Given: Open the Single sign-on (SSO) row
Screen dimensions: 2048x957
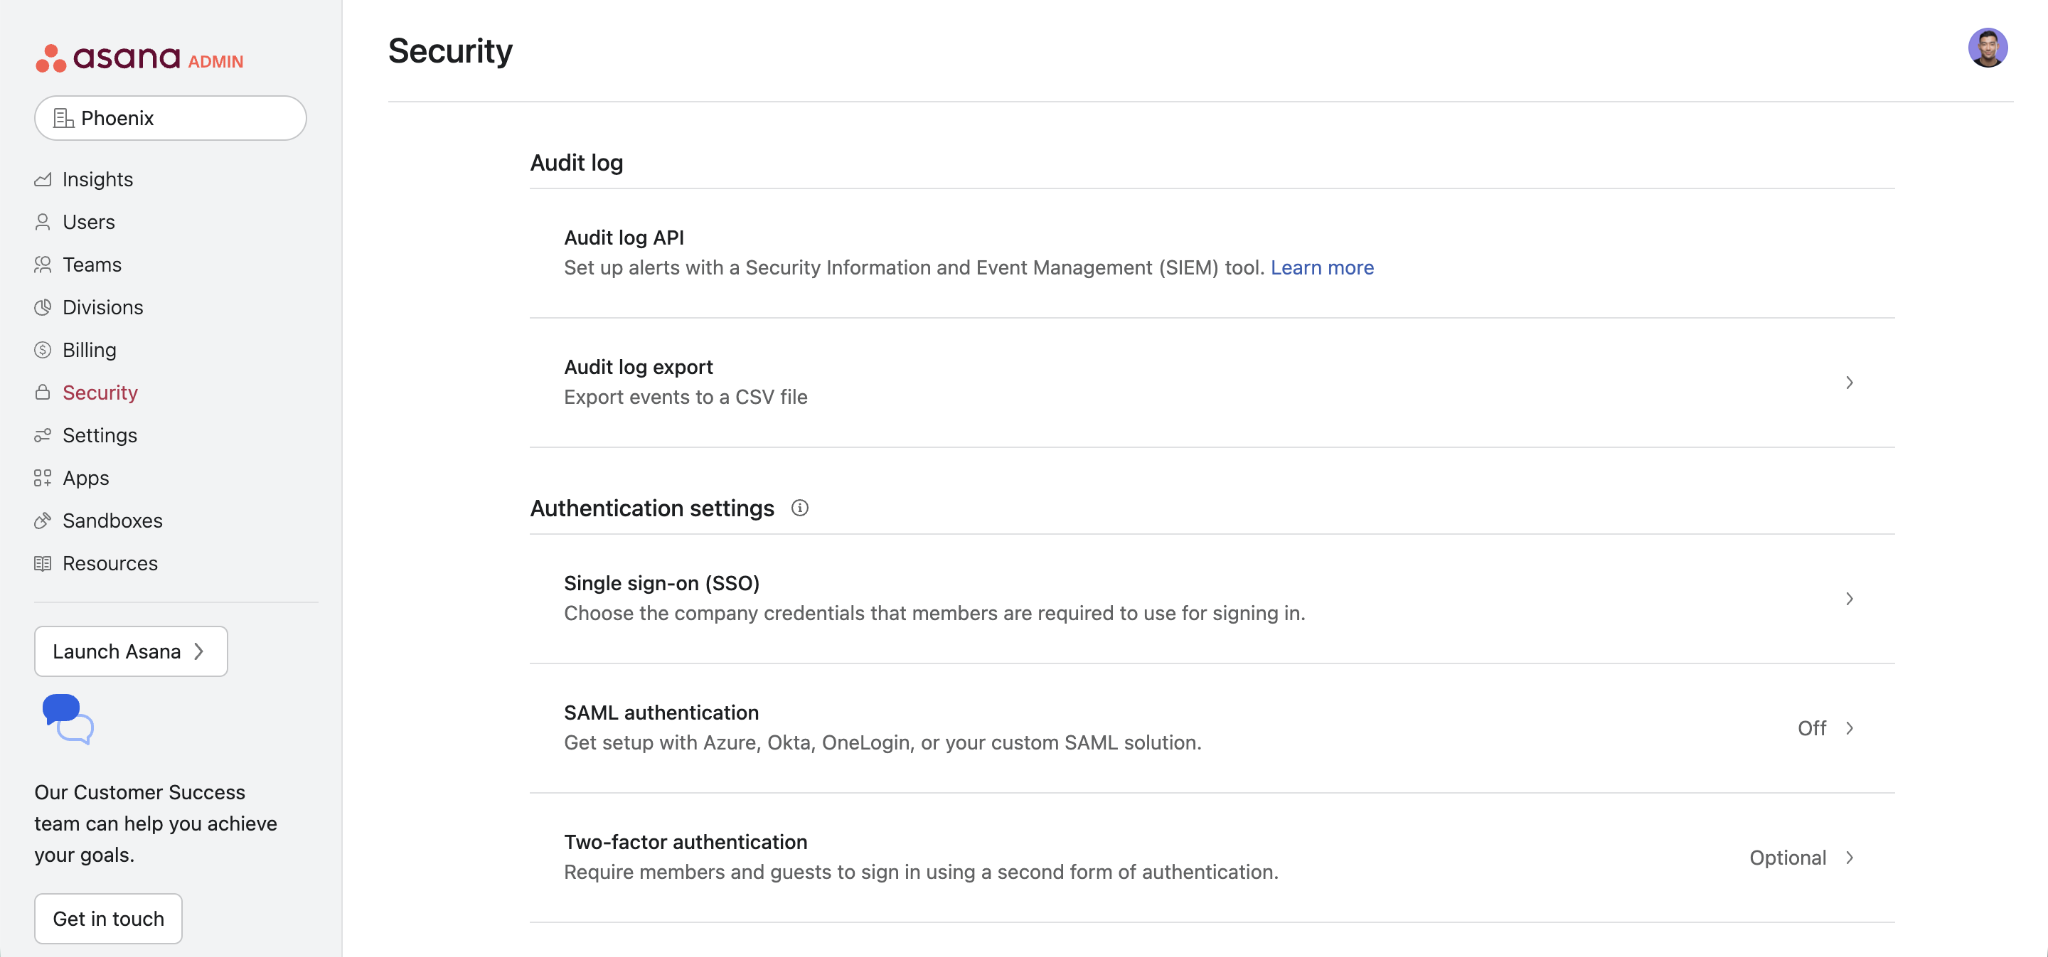Looking at the screenshot, I should (x=1212, y=599).
